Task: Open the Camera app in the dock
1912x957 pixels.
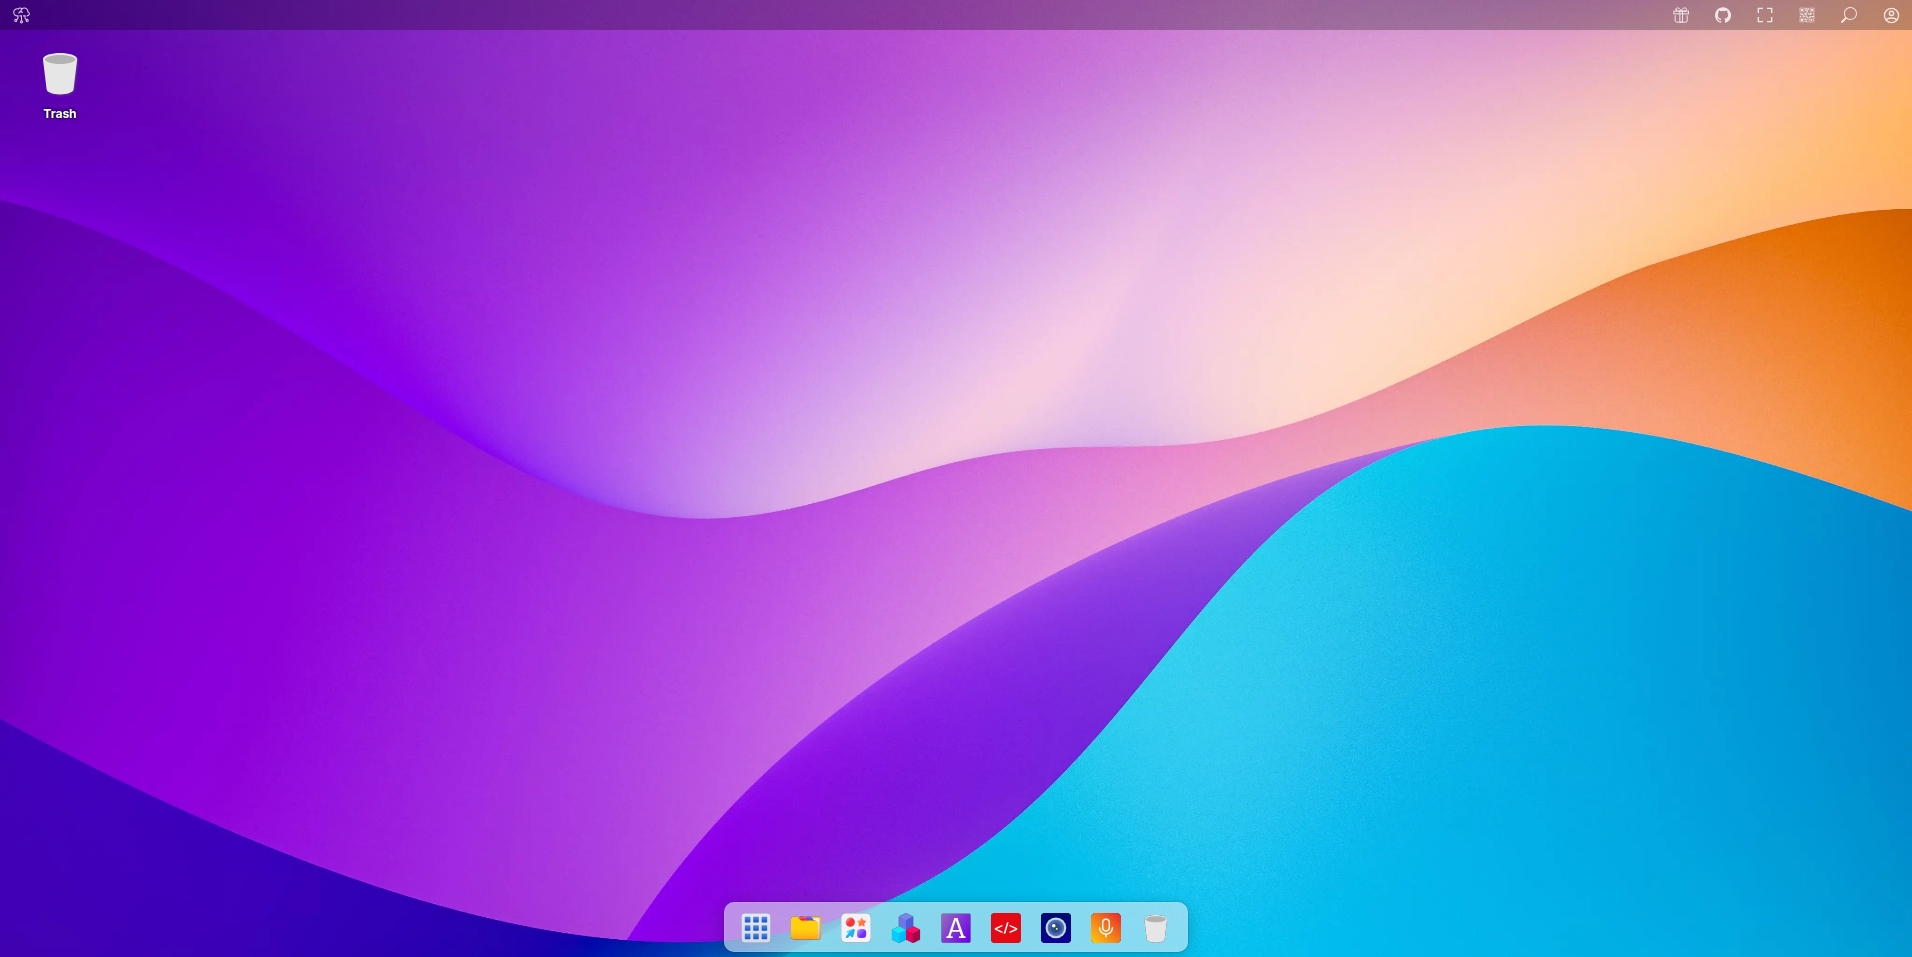Action: 1056,928
